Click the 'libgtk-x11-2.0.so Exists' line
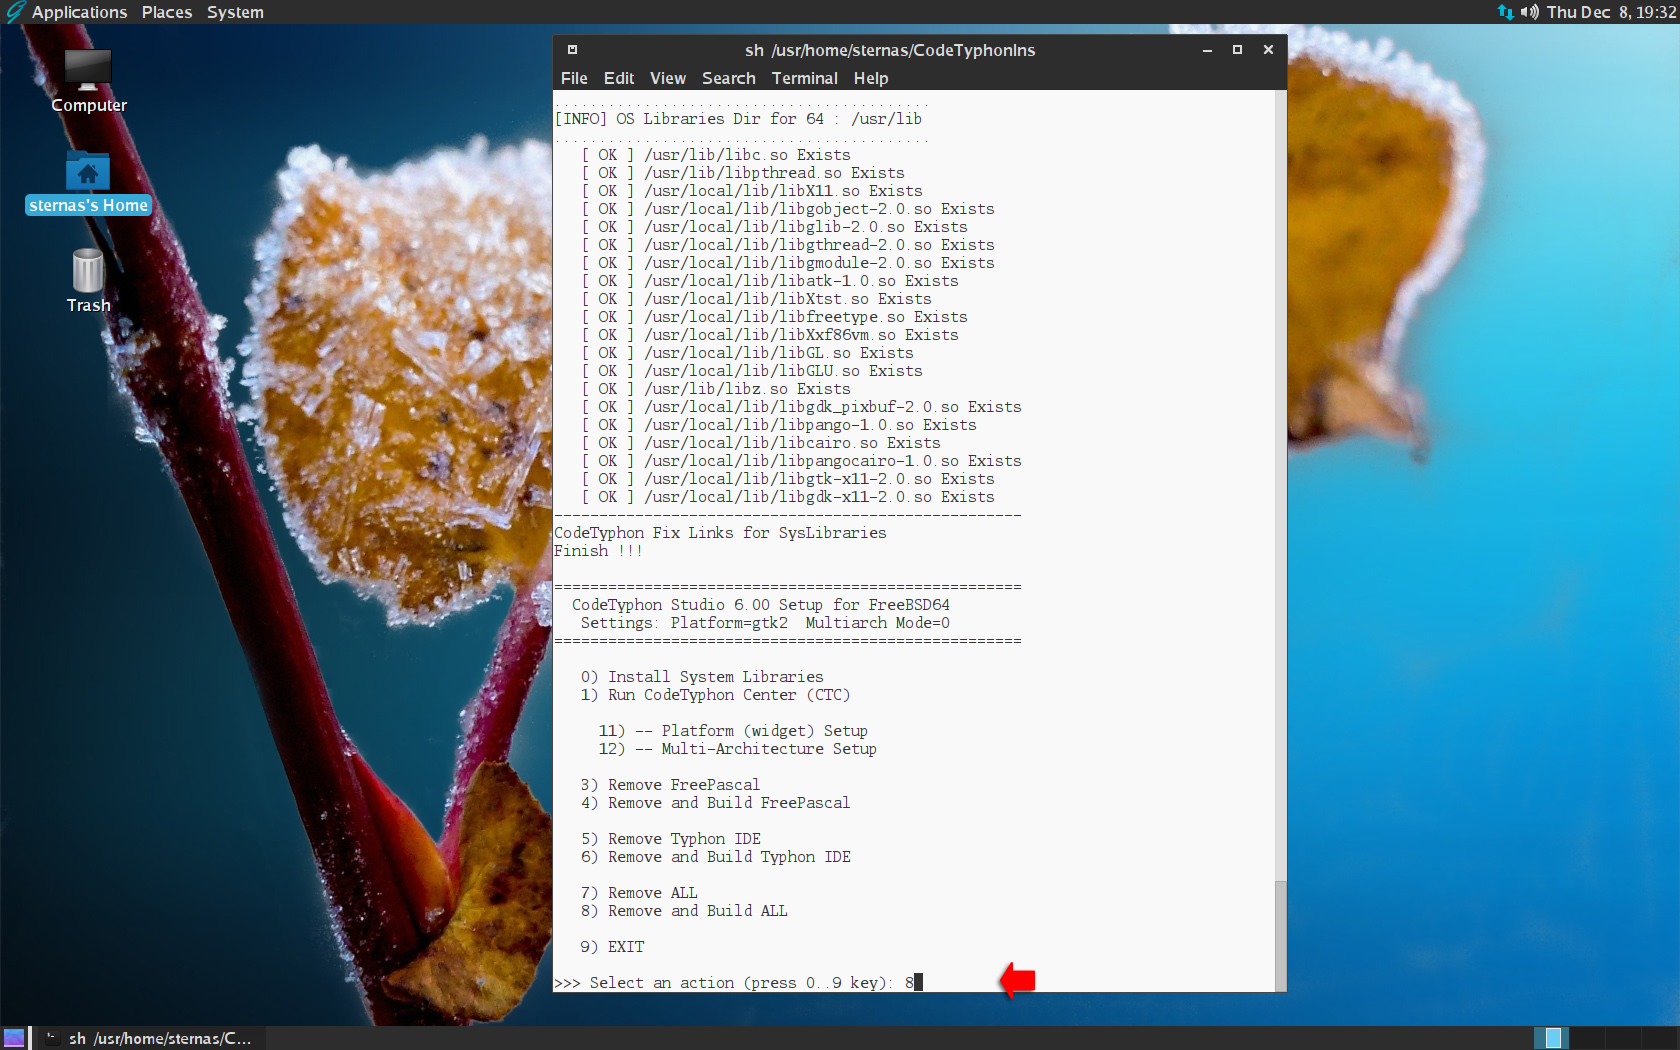Screen dimensions: 1680x1050 pyautogui.click(x=788, y=479)
